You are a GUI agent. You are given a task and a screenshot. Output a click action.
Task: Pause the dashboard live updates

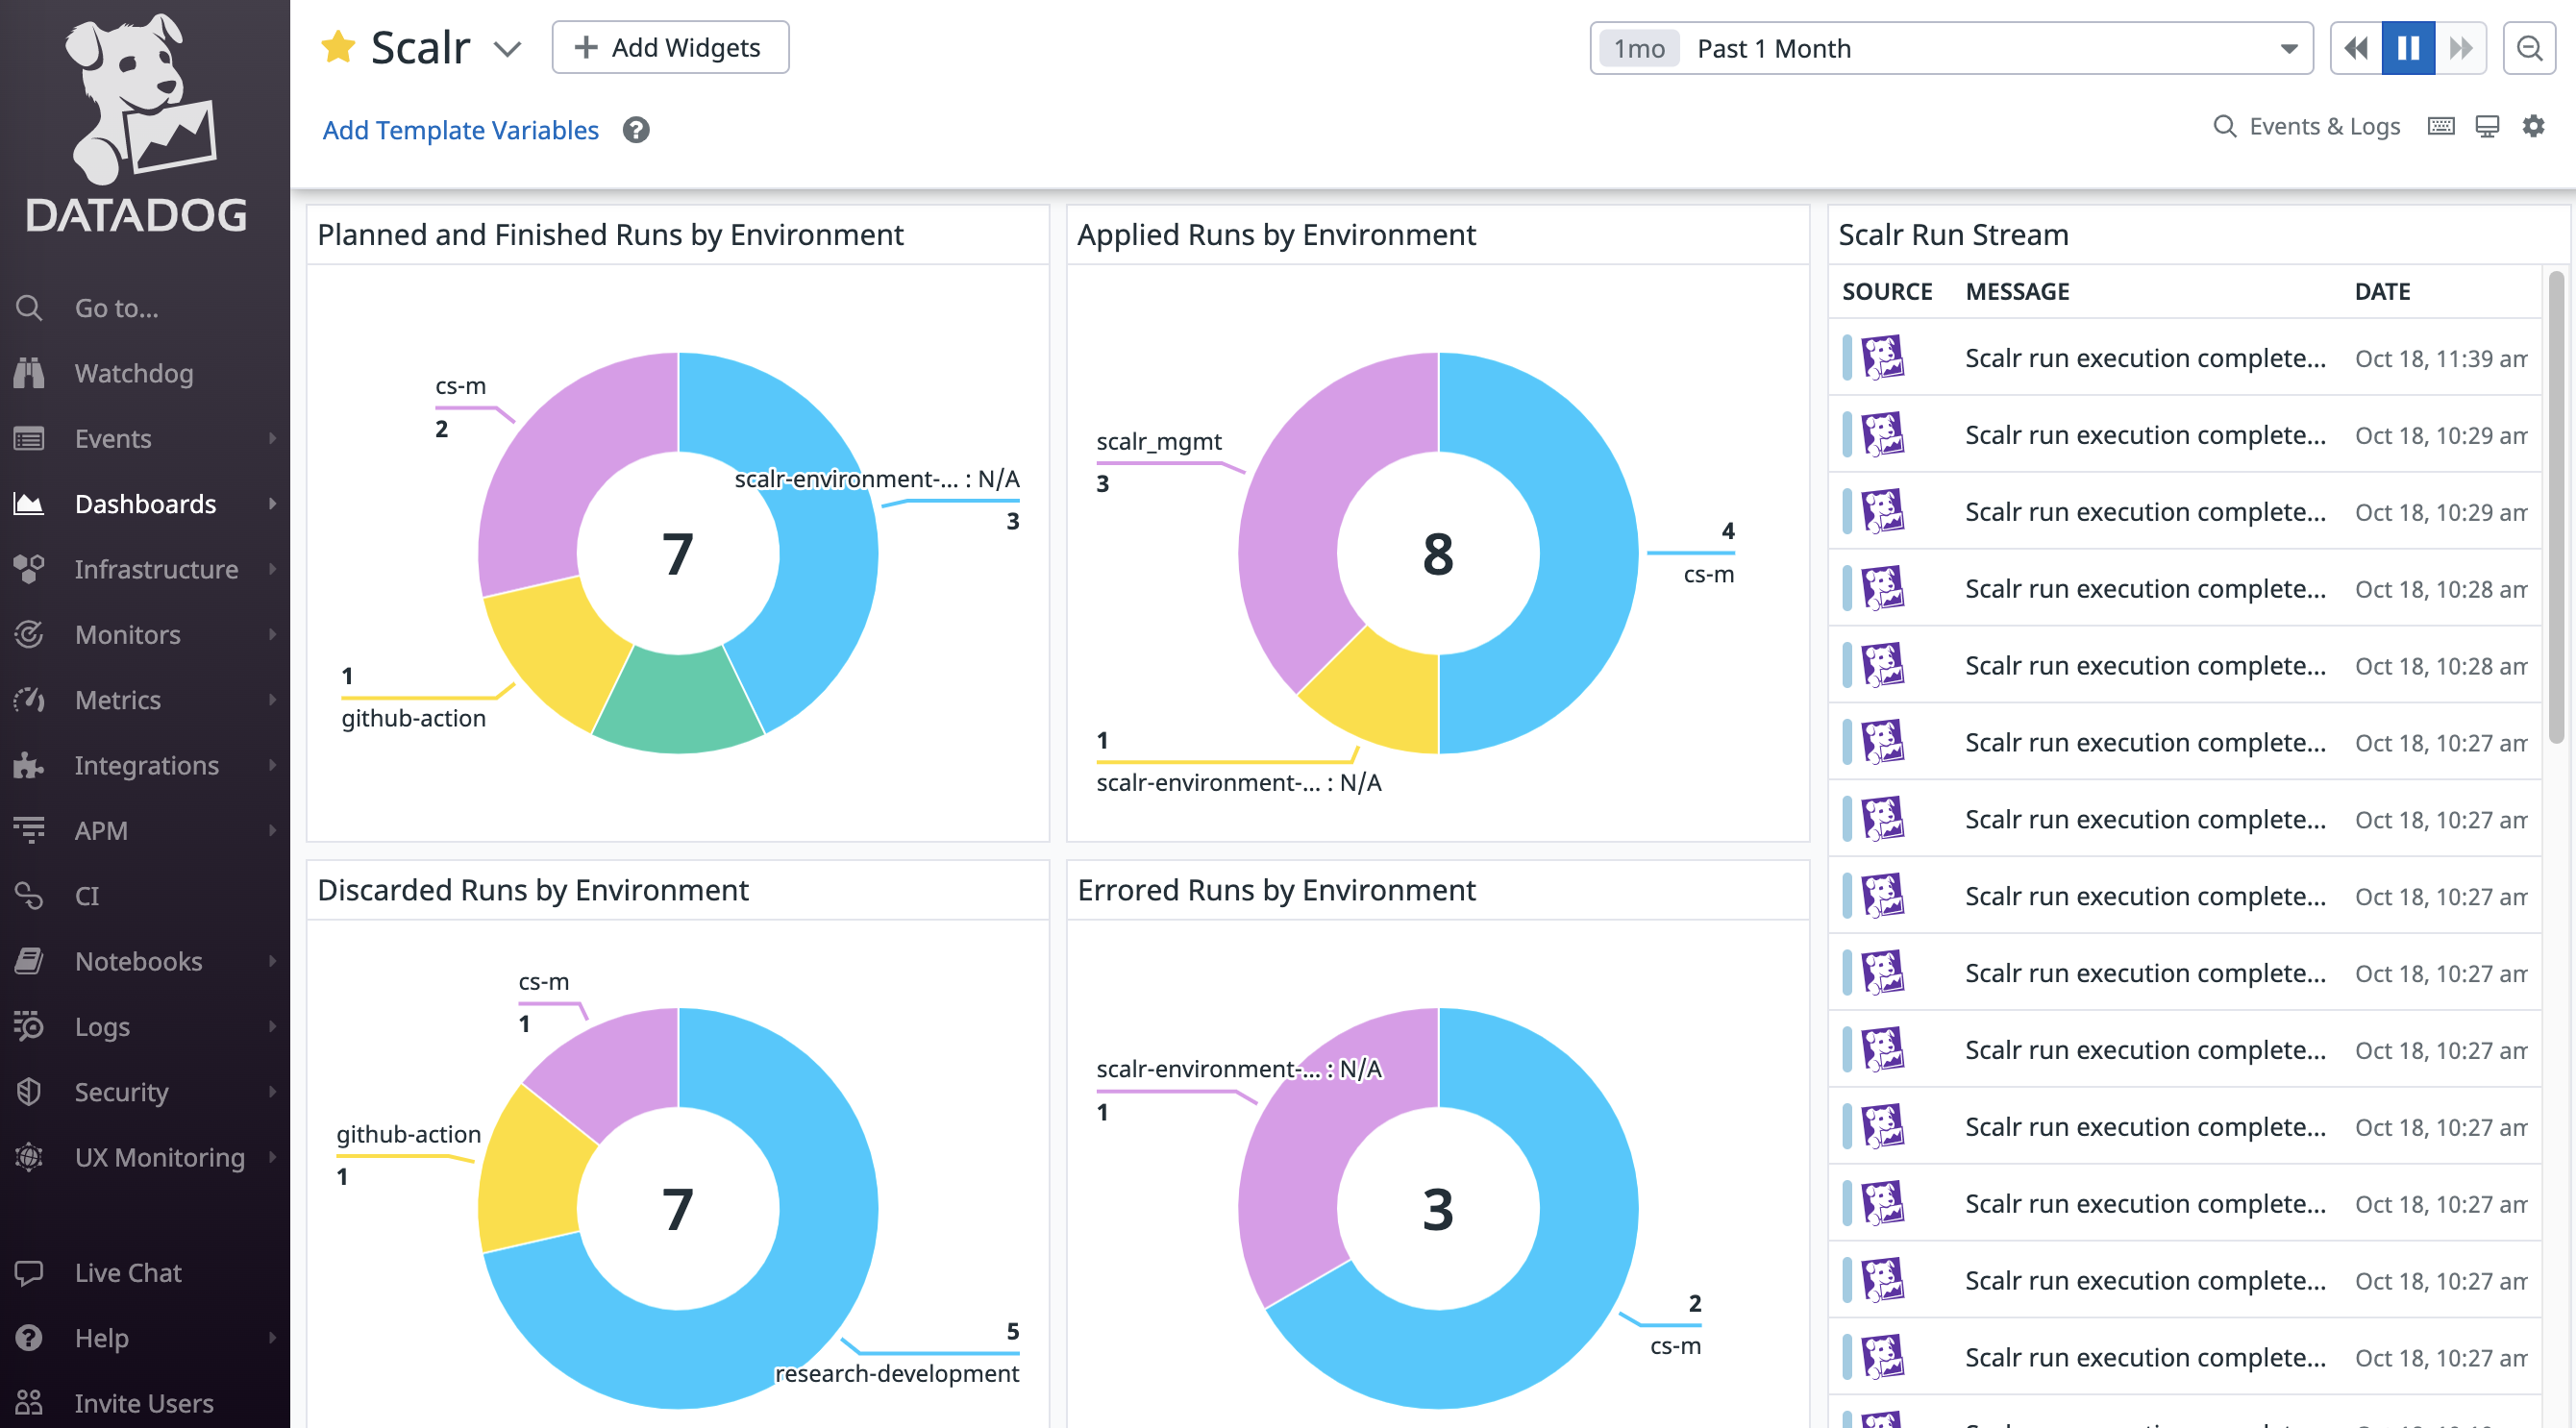[x=2409, y=47]
